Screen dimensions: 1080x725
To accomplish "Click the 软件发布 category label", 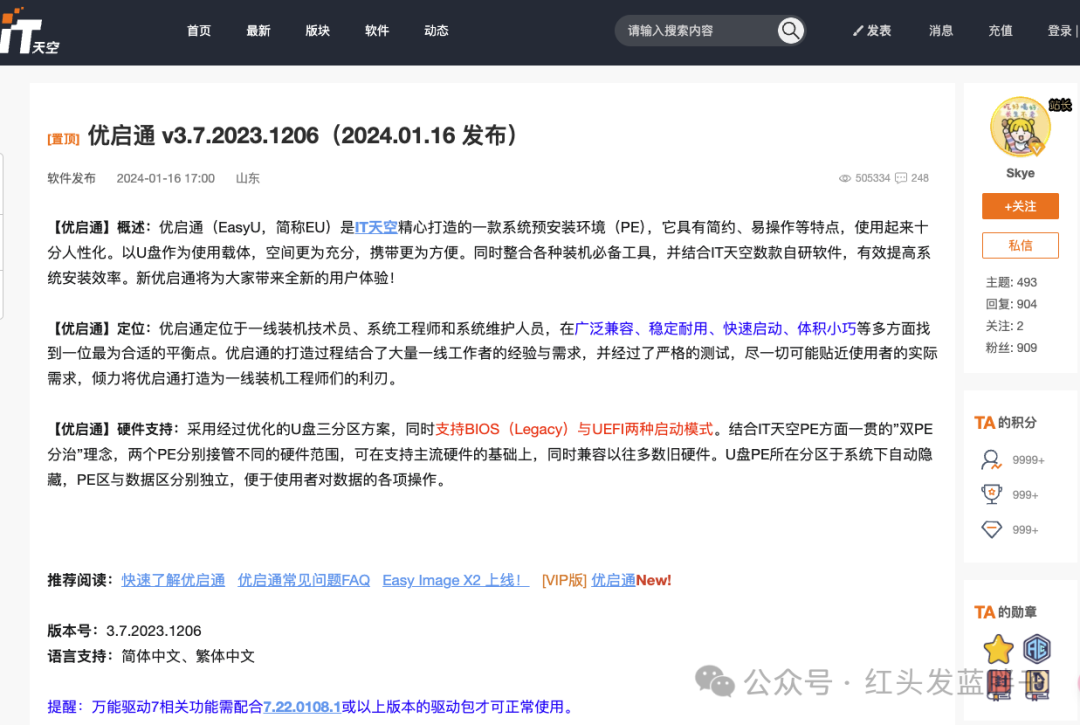I will coord(72,178).
